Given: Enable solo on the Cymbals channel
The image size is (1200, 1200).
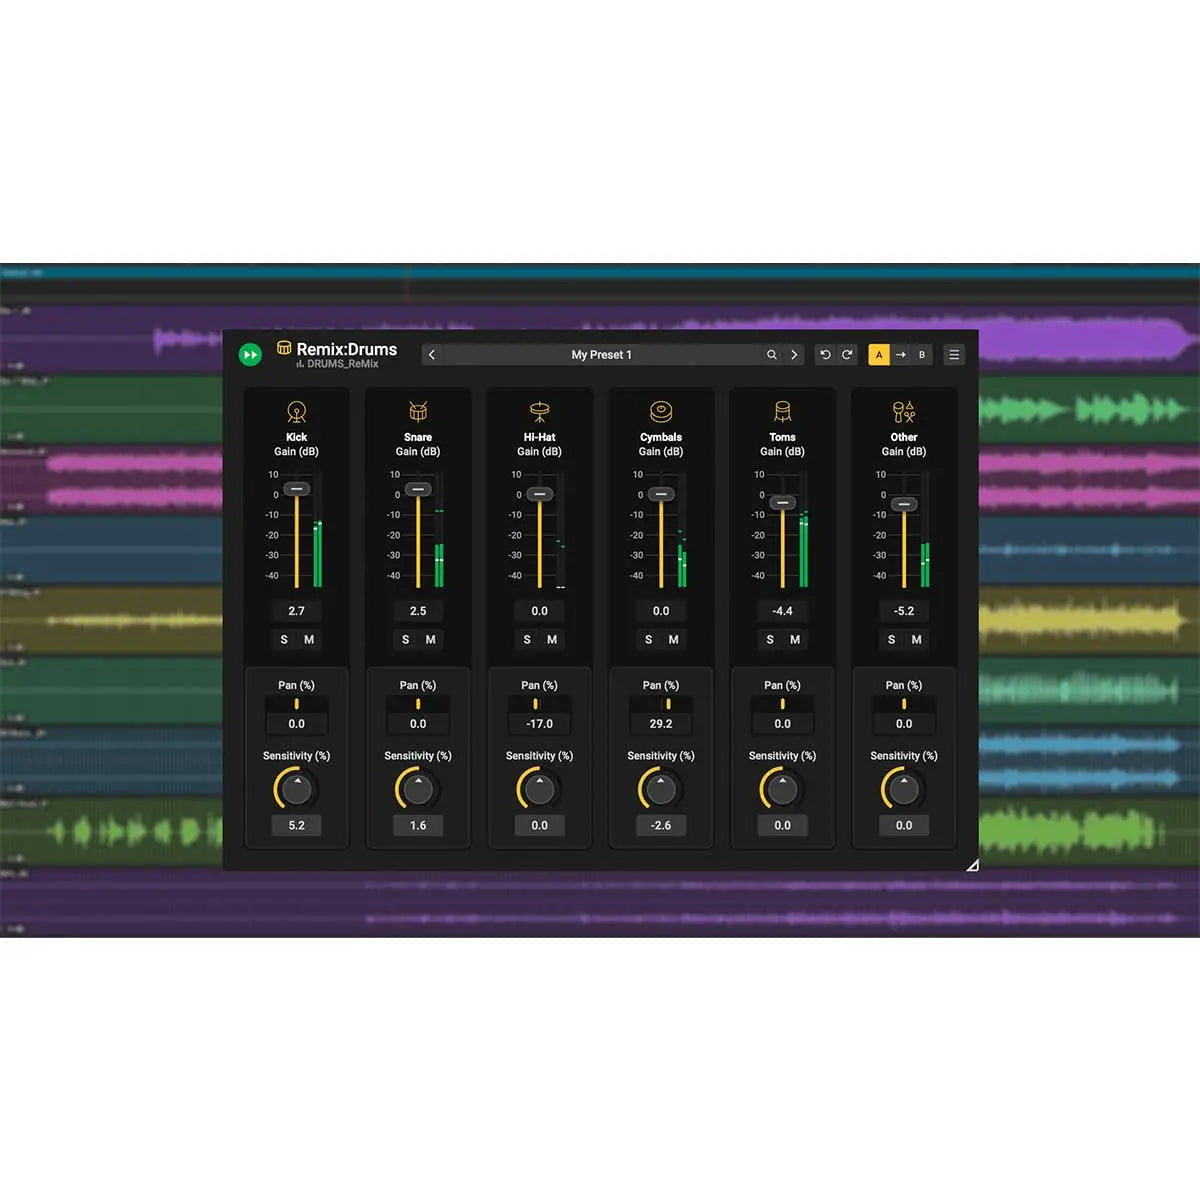Looking at the screenshot, I should click(648, 639).
